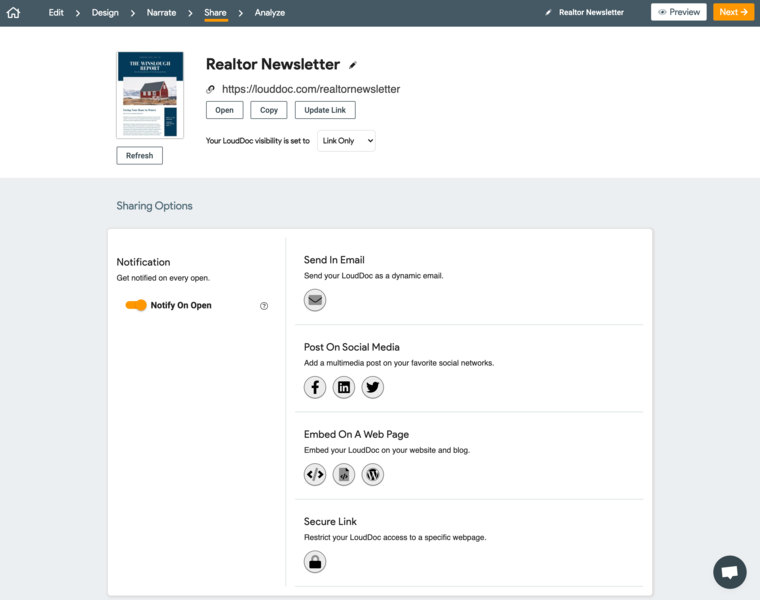The image size is (760, 600).
Task: Open the Design step
Action: click(105, 13)
